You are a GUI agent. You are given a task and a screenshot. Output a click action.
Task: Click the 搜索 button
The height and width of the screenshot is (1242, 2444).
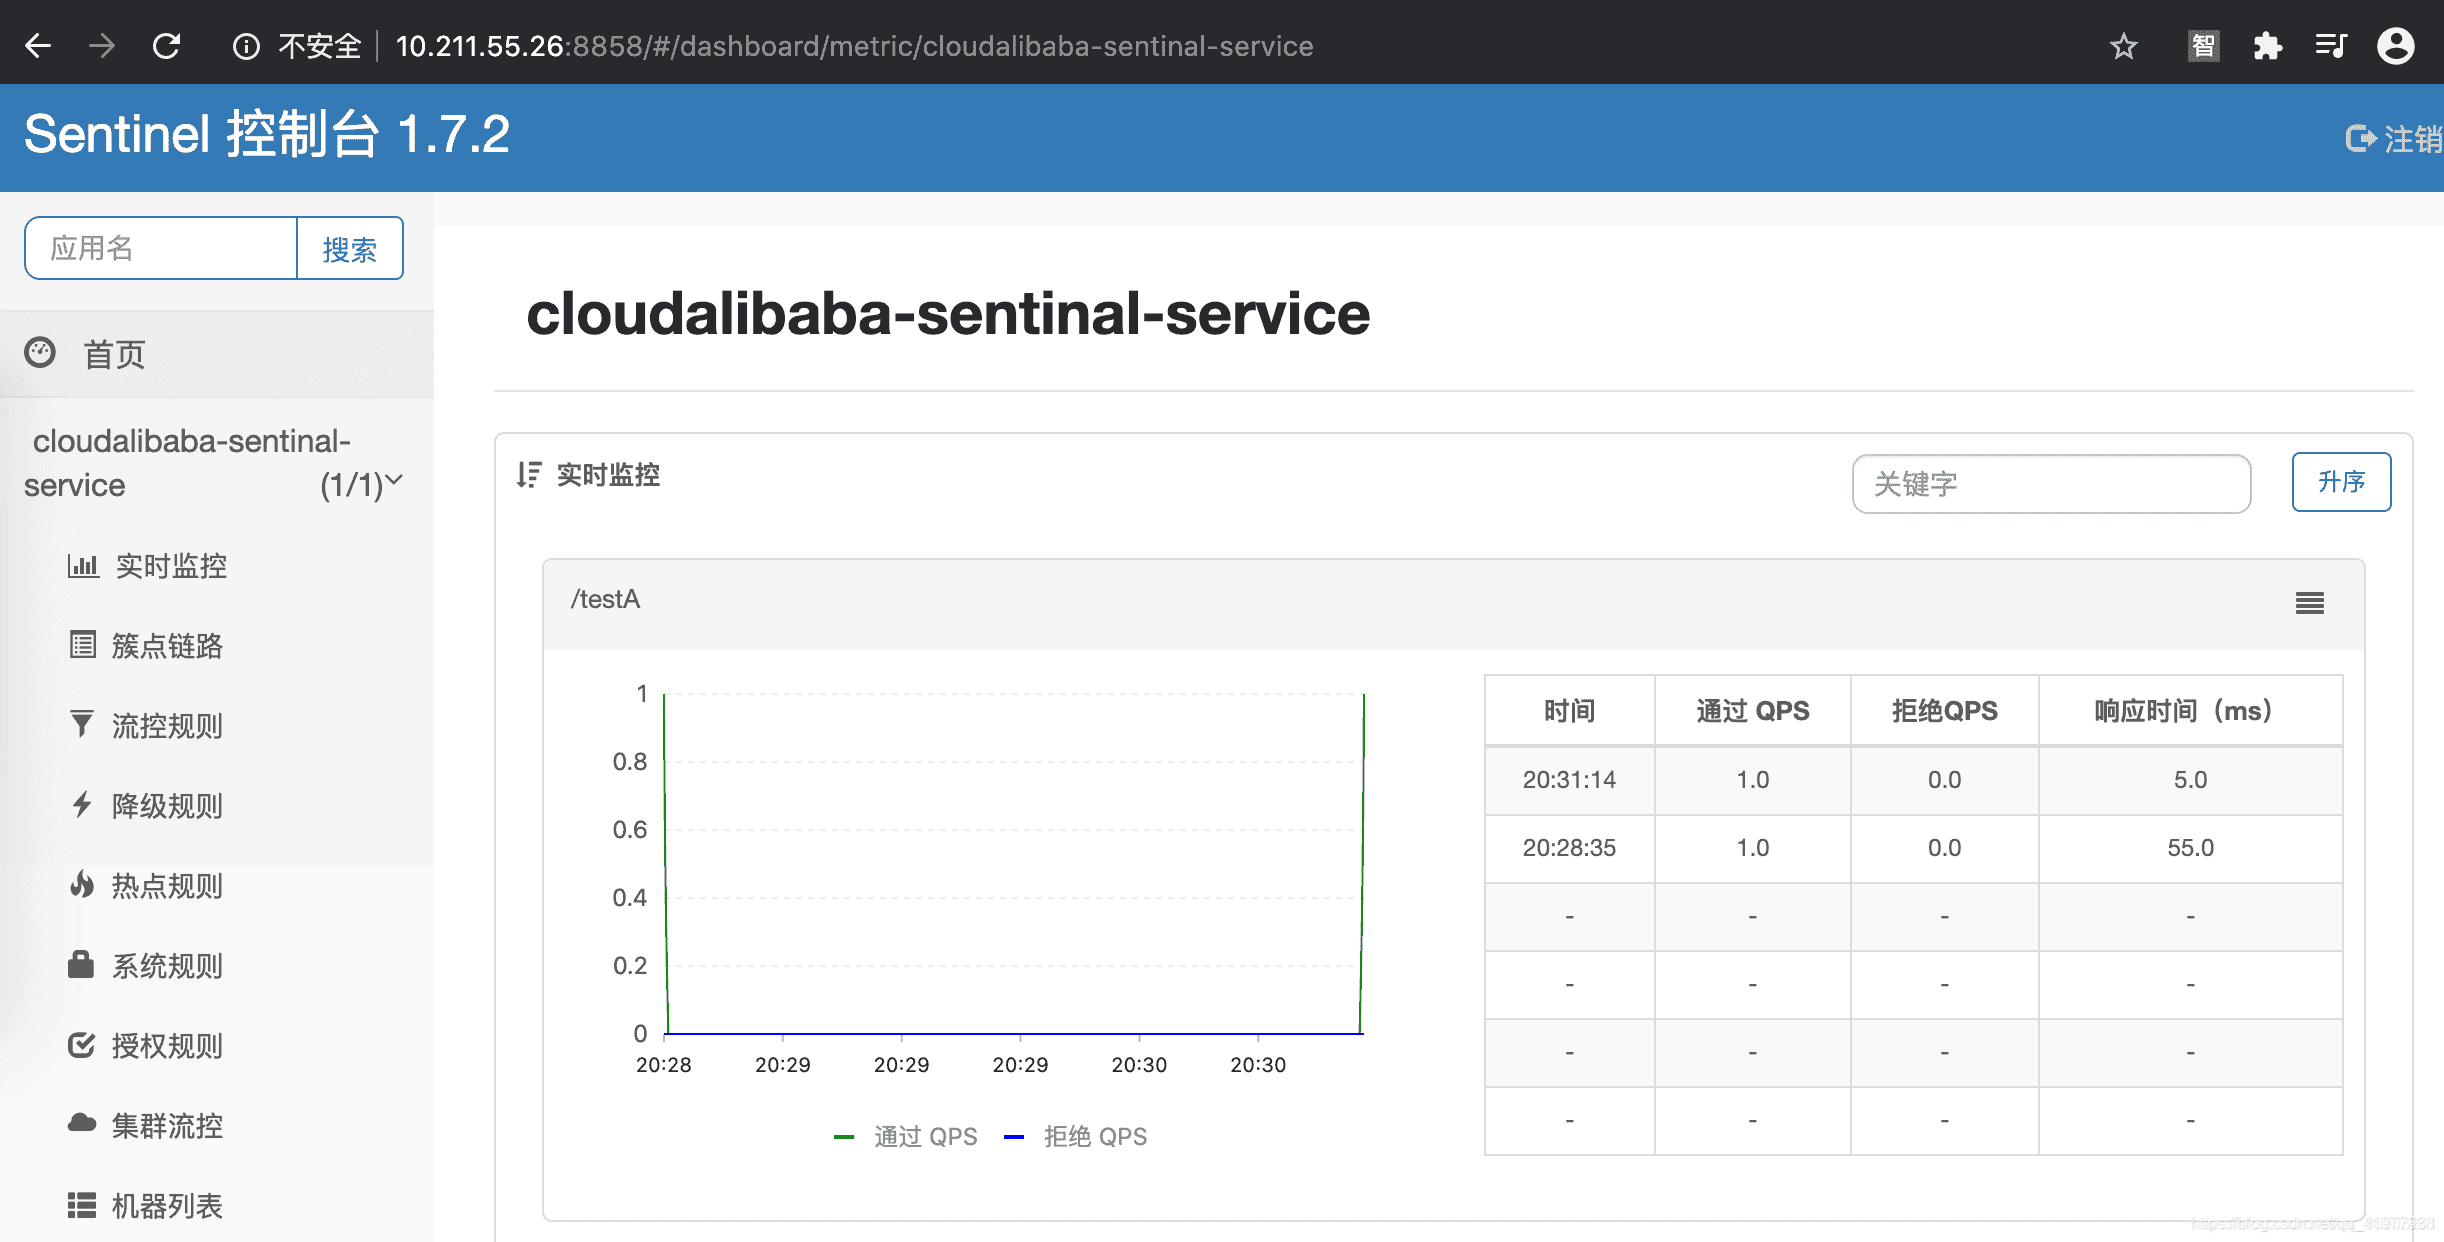point(350,248)
